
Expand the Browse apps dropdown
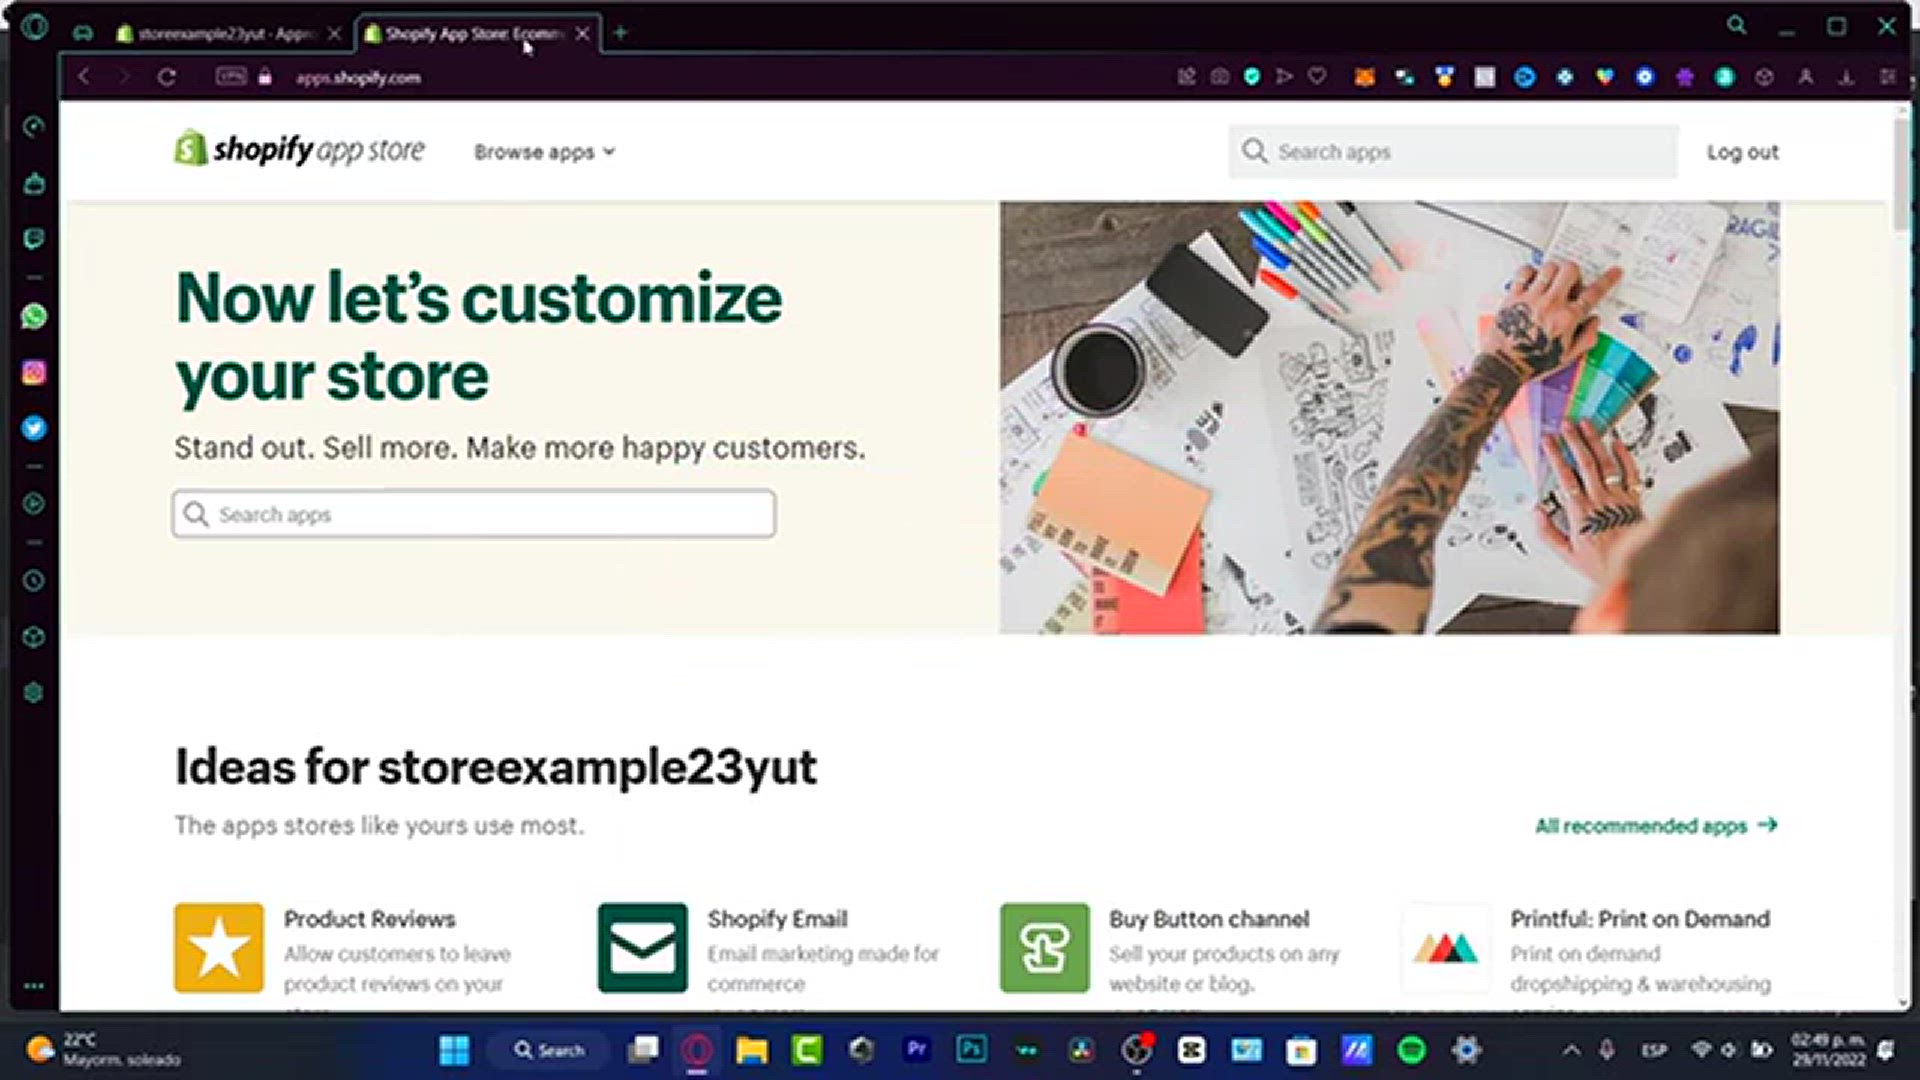[x=544, y=152]
